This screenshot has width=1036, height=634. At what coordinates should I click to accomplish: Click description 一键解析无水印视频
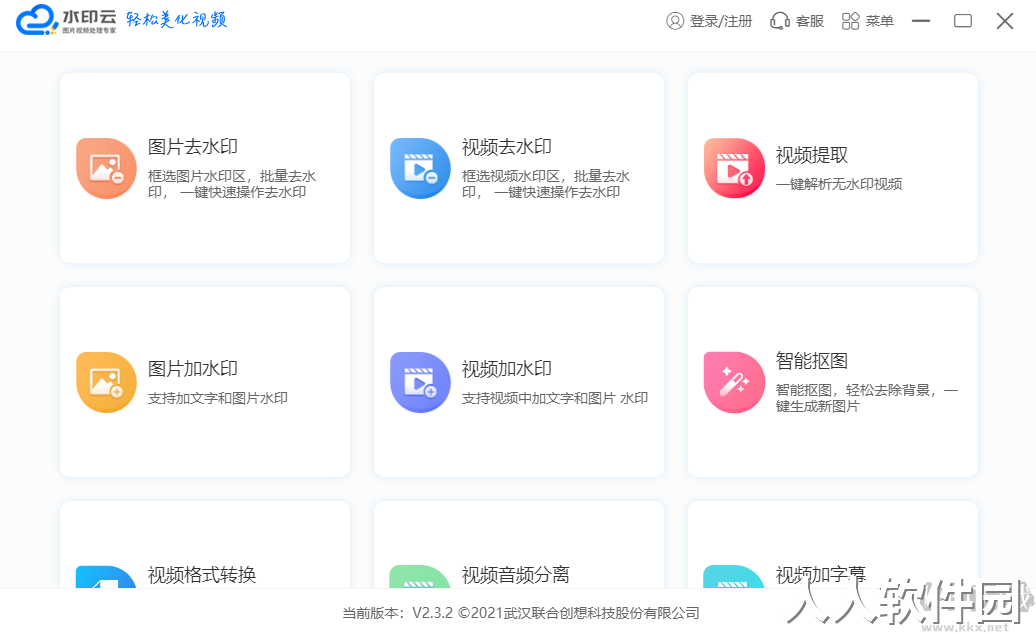point(838,184)
